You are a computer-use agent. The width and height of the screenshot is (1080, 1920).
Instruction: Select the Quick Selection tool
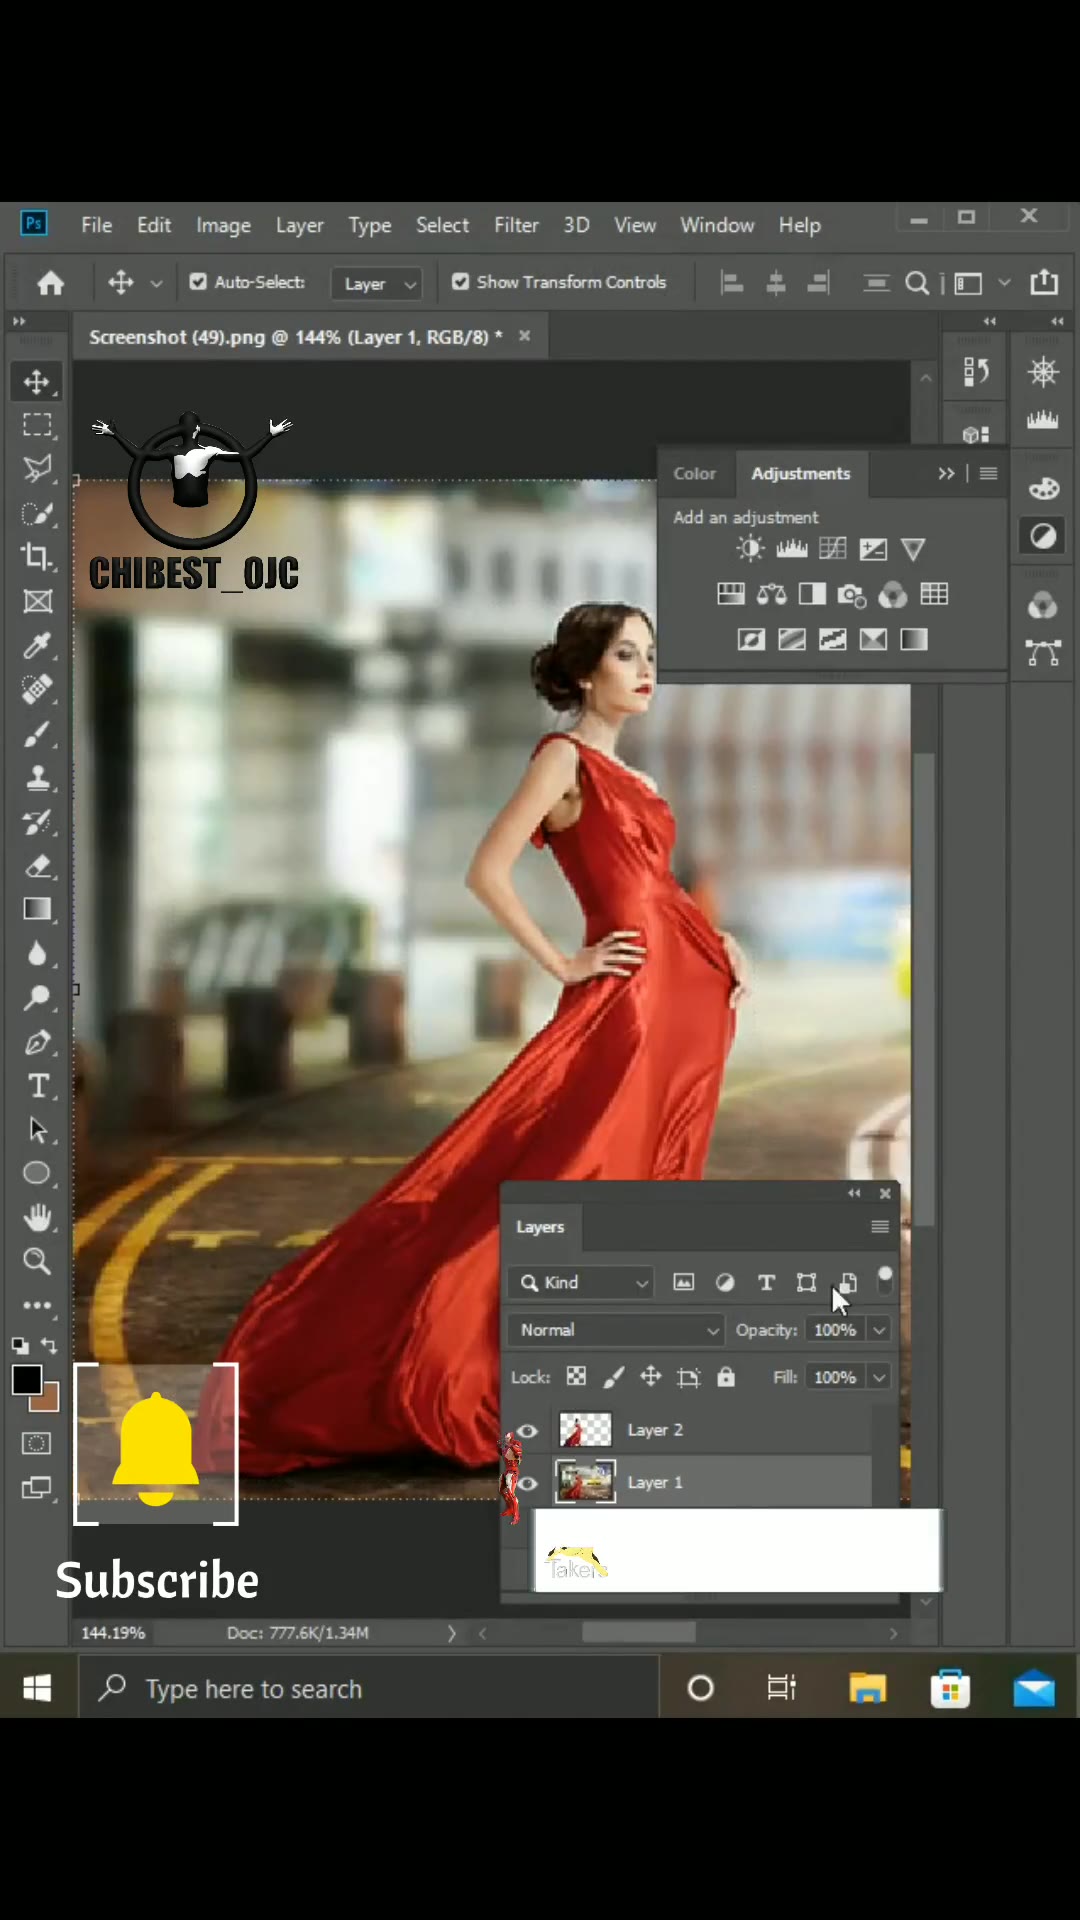coord(37,513)
